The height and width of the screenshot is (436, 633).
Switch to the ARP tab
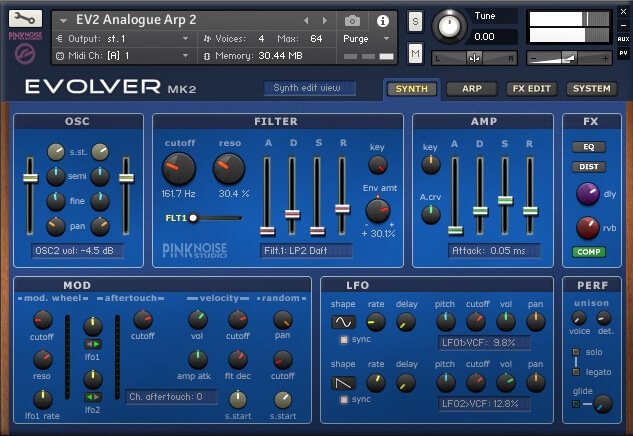click(472, 89)
